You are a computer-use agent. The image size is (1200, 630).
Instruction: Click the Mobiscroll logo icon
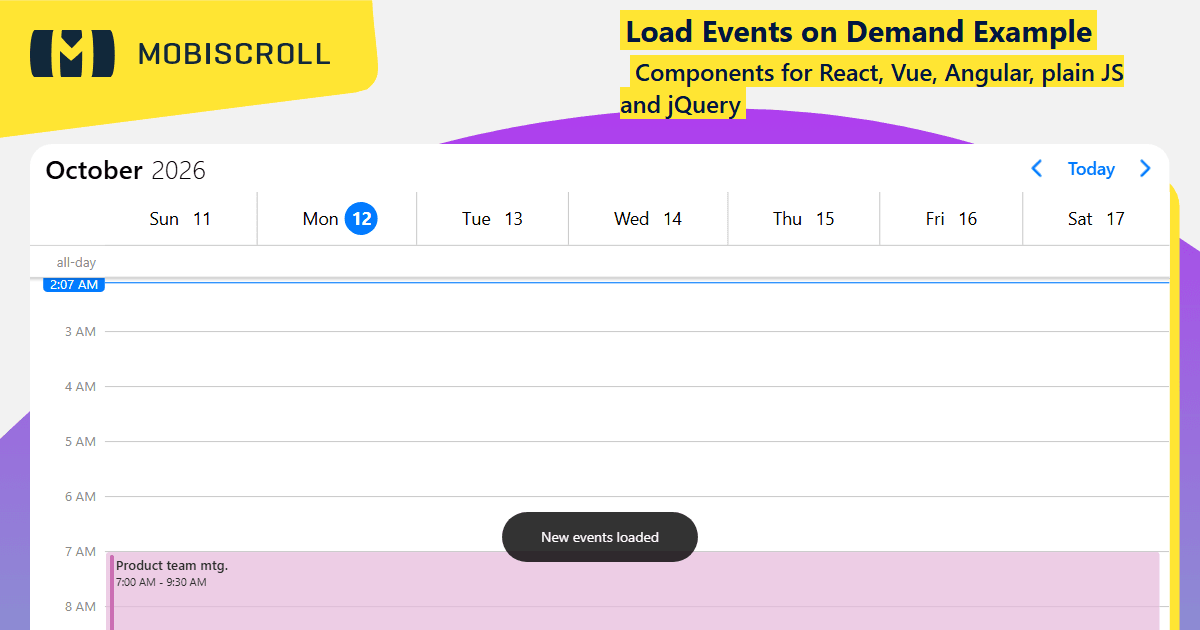[73, 53]
